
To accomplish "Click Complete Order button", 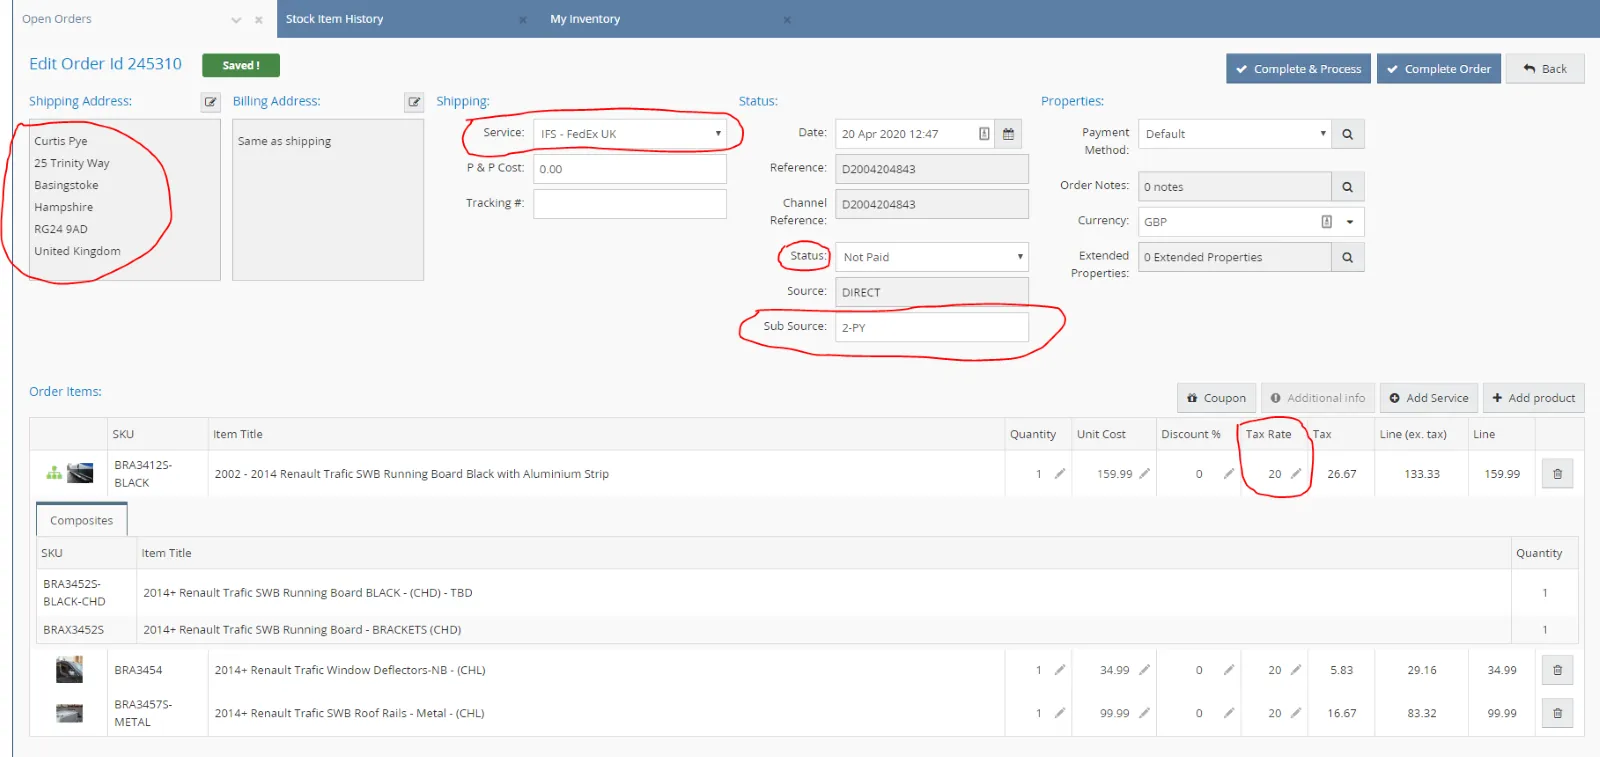I will (1439, 69).
